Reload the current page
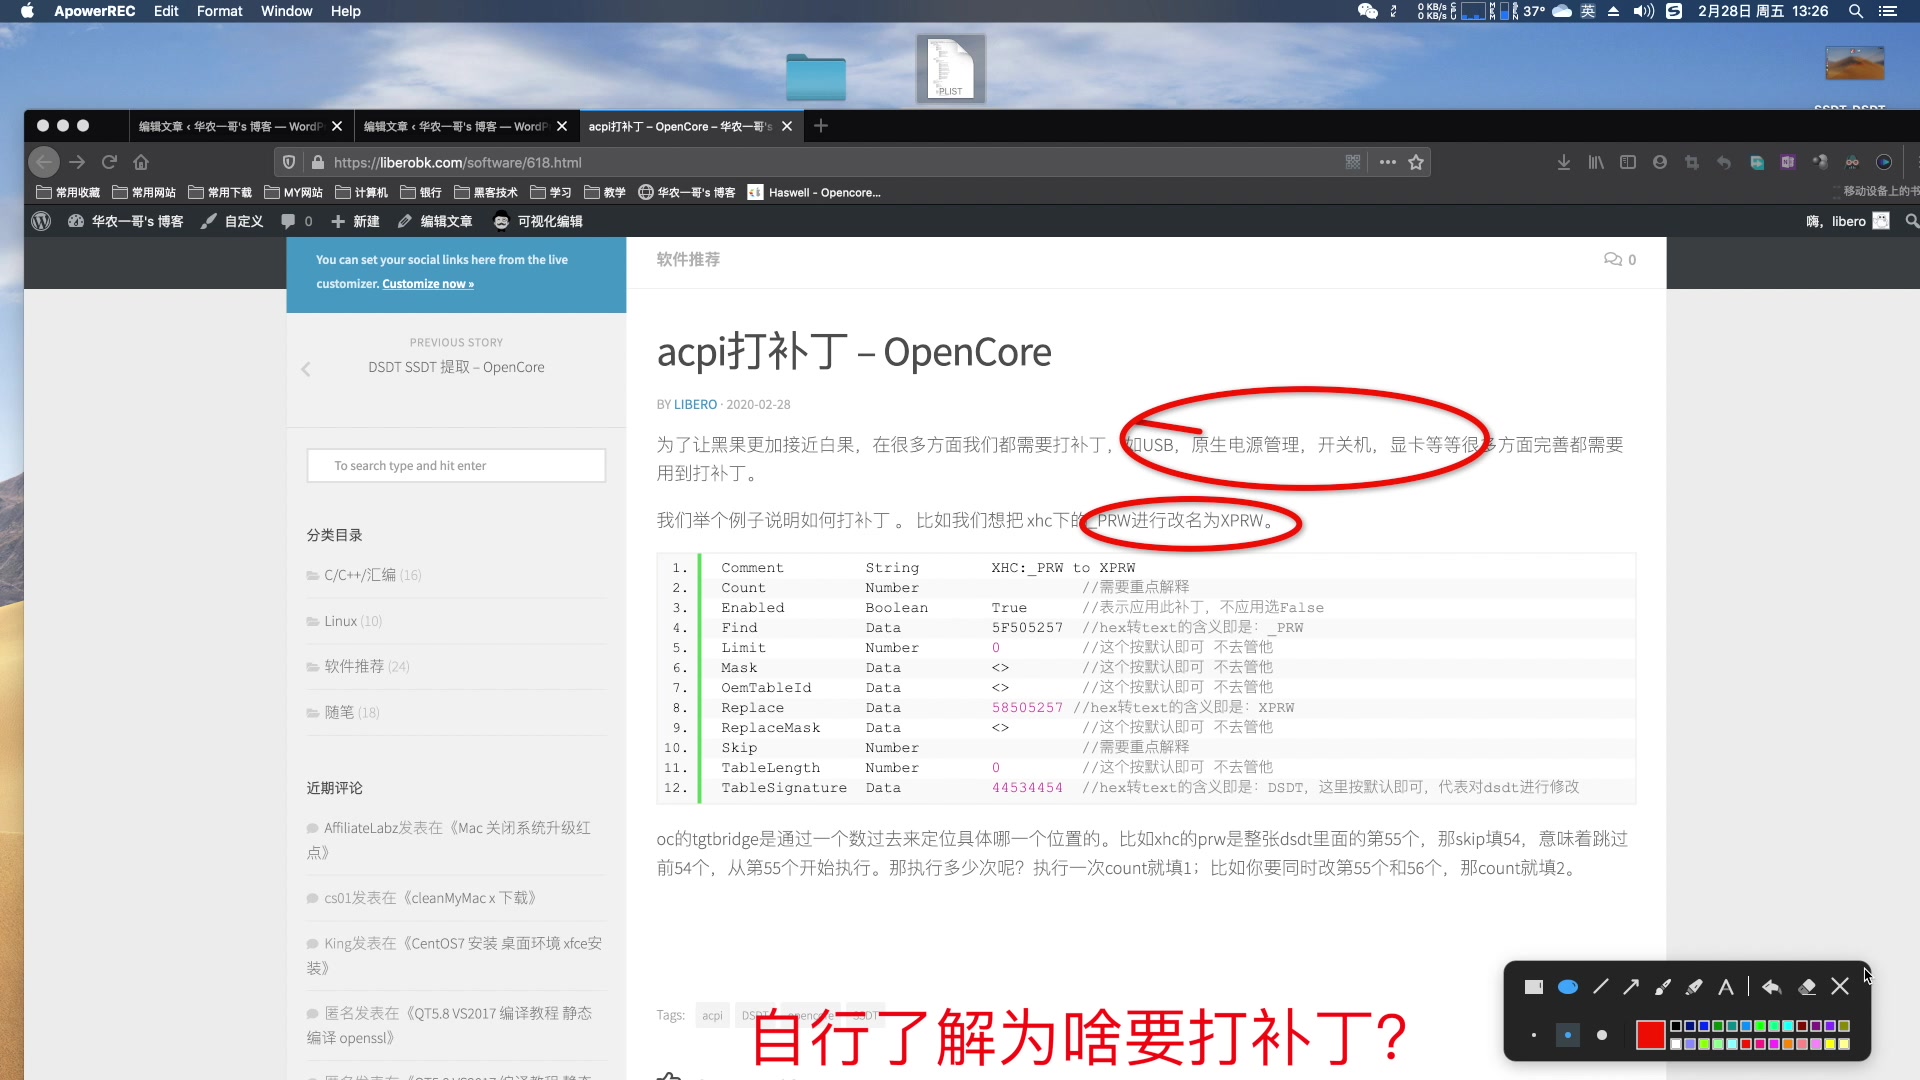This screenshot has height=1080, width=1920. click(110, 162)
